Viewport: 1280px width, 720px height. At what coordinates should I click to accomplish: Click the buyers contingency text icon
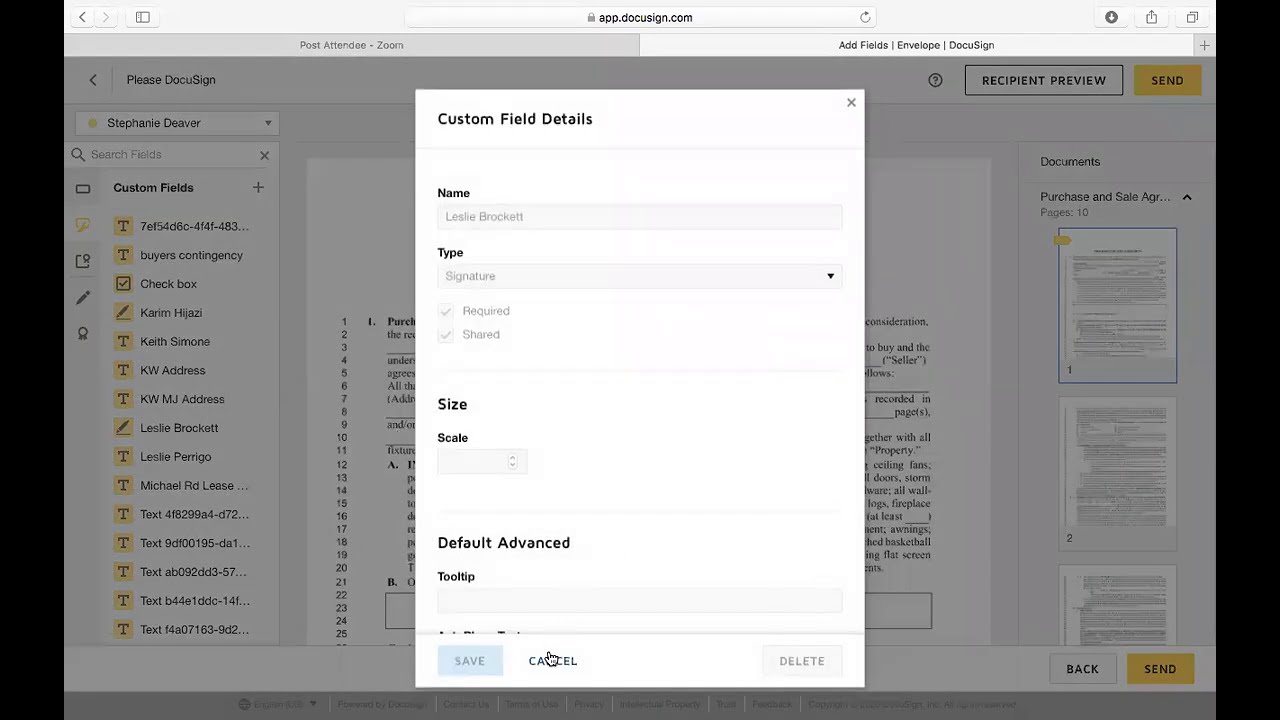tap(123, 255)
